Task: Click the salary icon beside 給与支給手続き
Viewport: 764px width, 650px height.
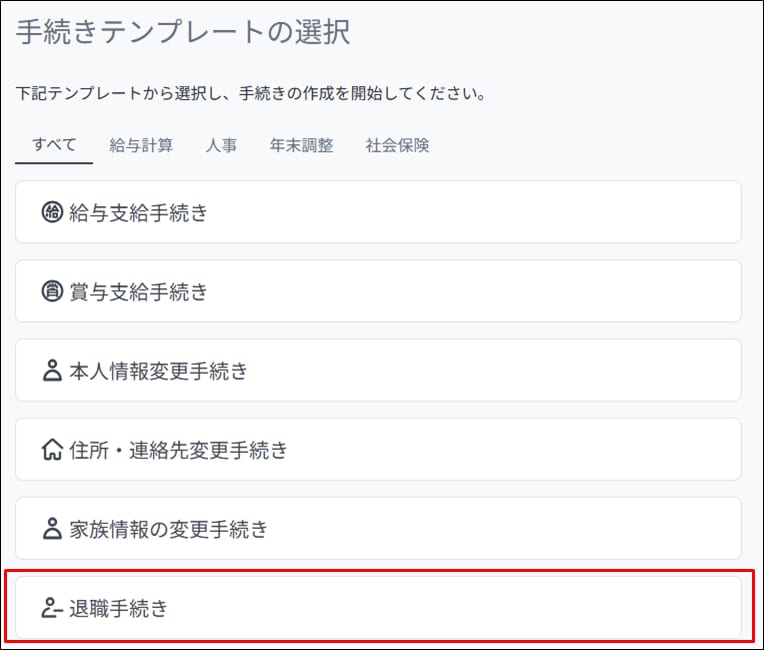Action: coord(52,212)
